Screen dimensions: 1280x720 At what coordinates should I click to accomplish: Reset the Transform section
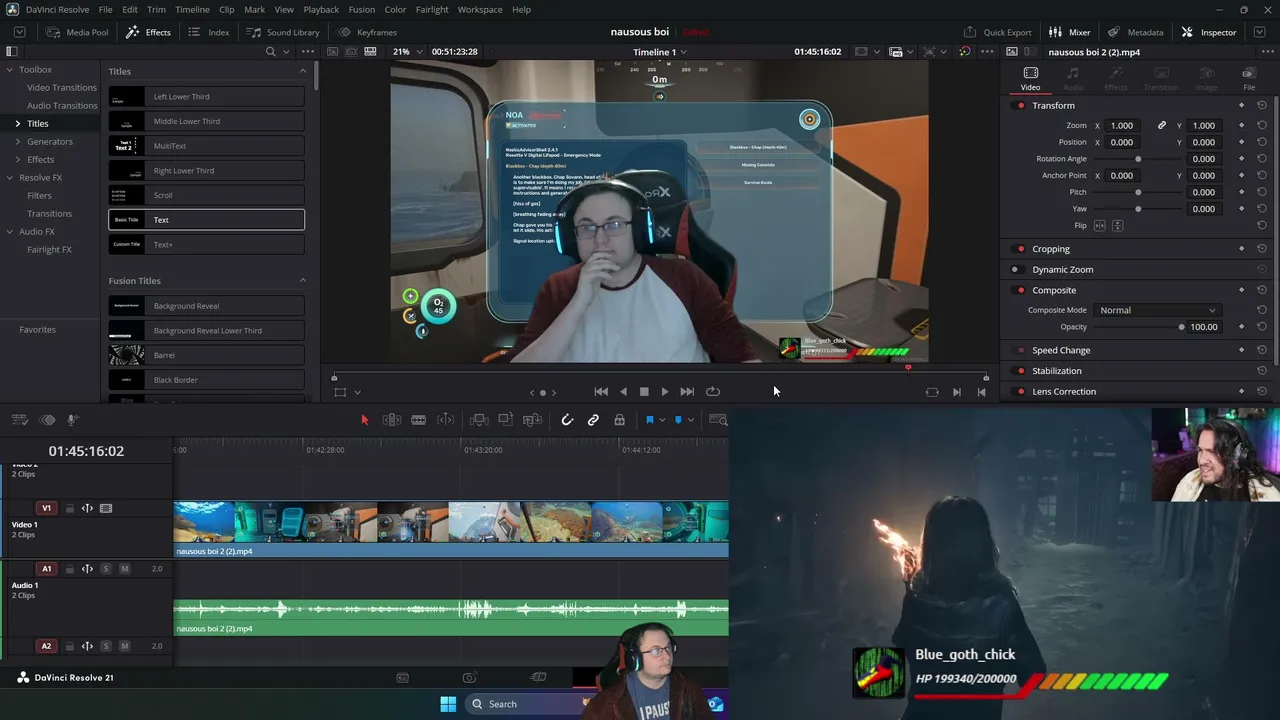1262,106
